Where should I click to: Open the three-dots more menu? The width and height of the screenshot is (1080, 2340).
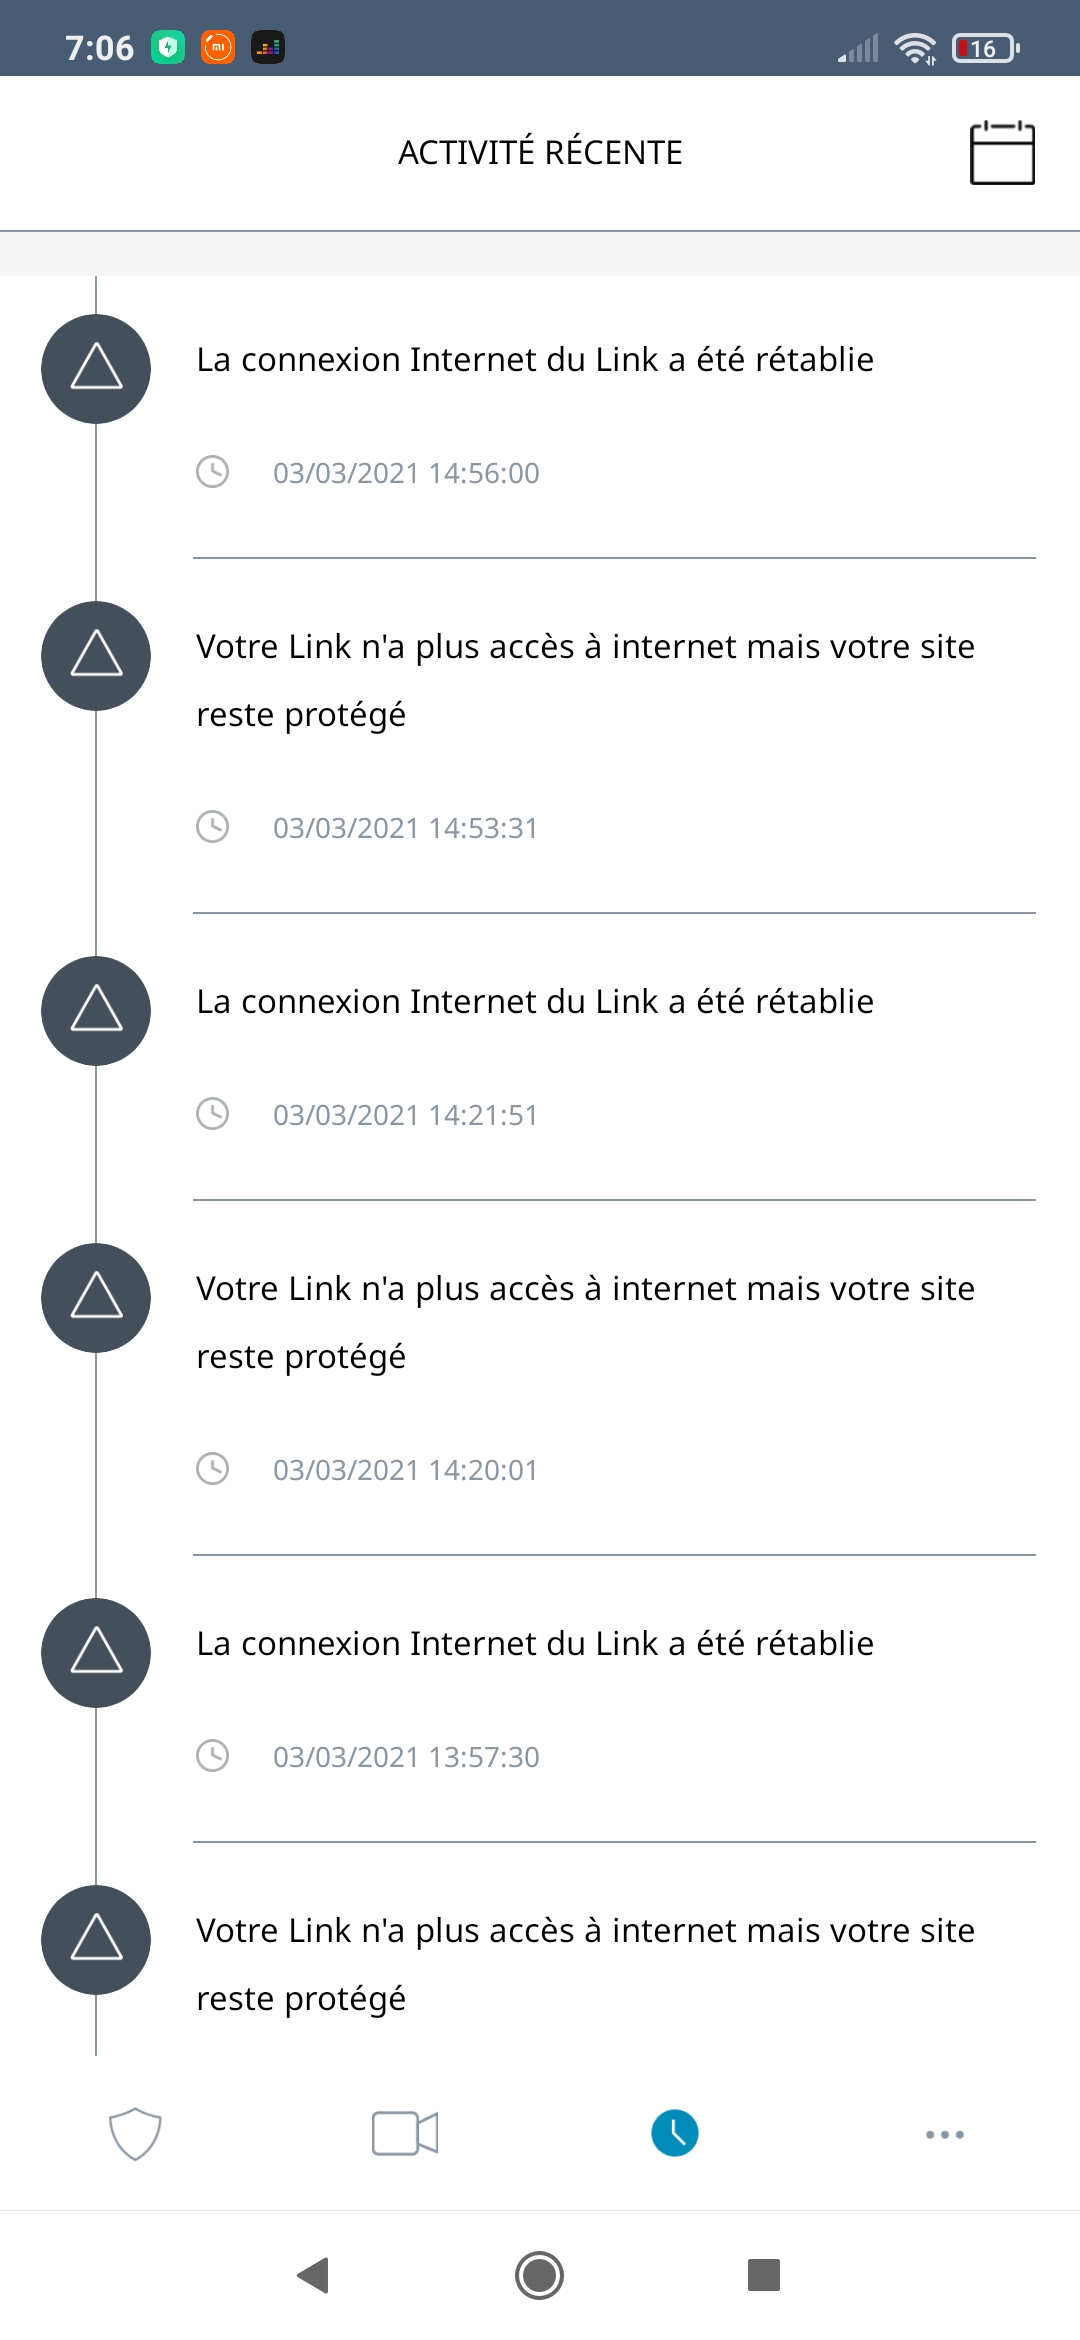point(945,2134)
